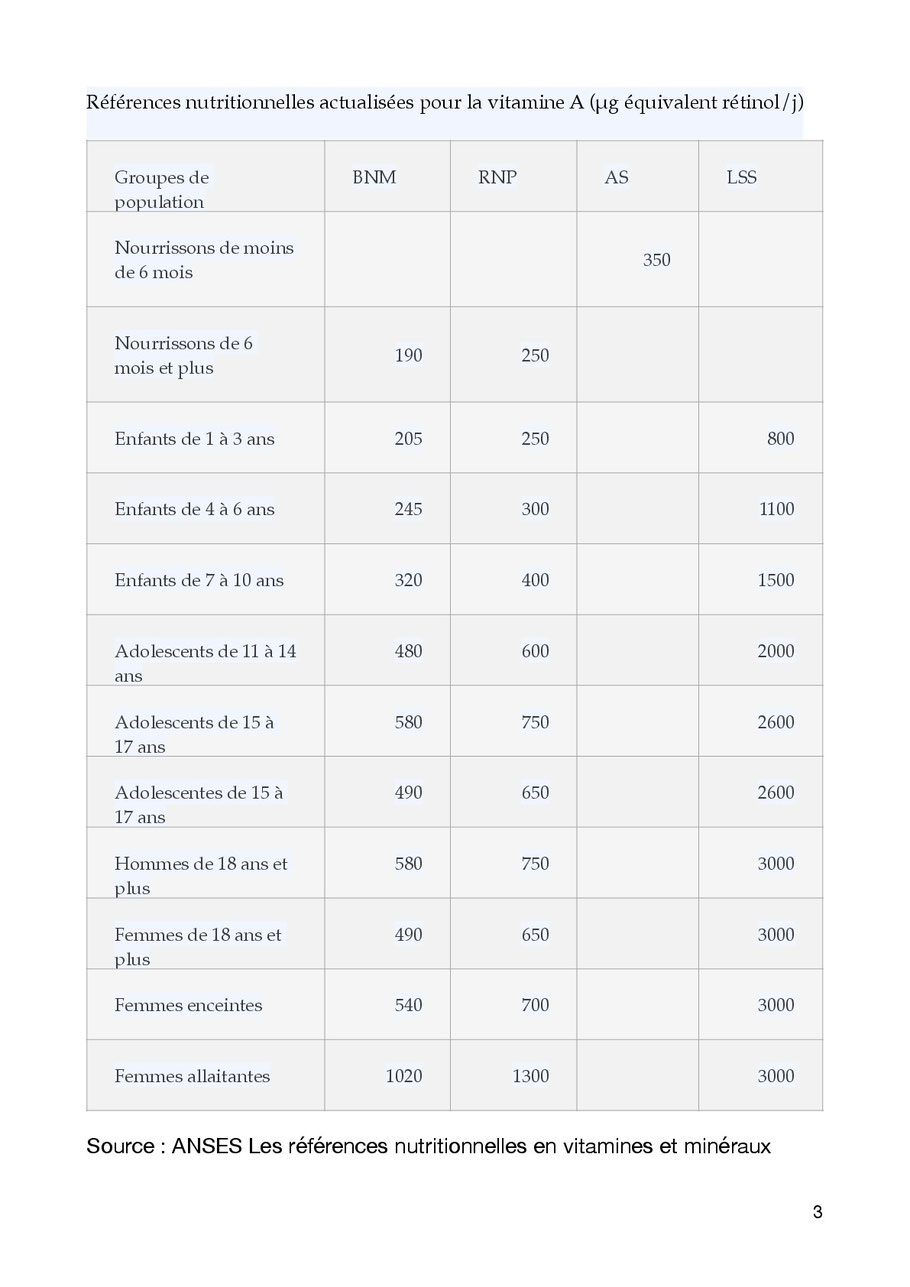
Task: Click the AS column header
Action: 617,177
